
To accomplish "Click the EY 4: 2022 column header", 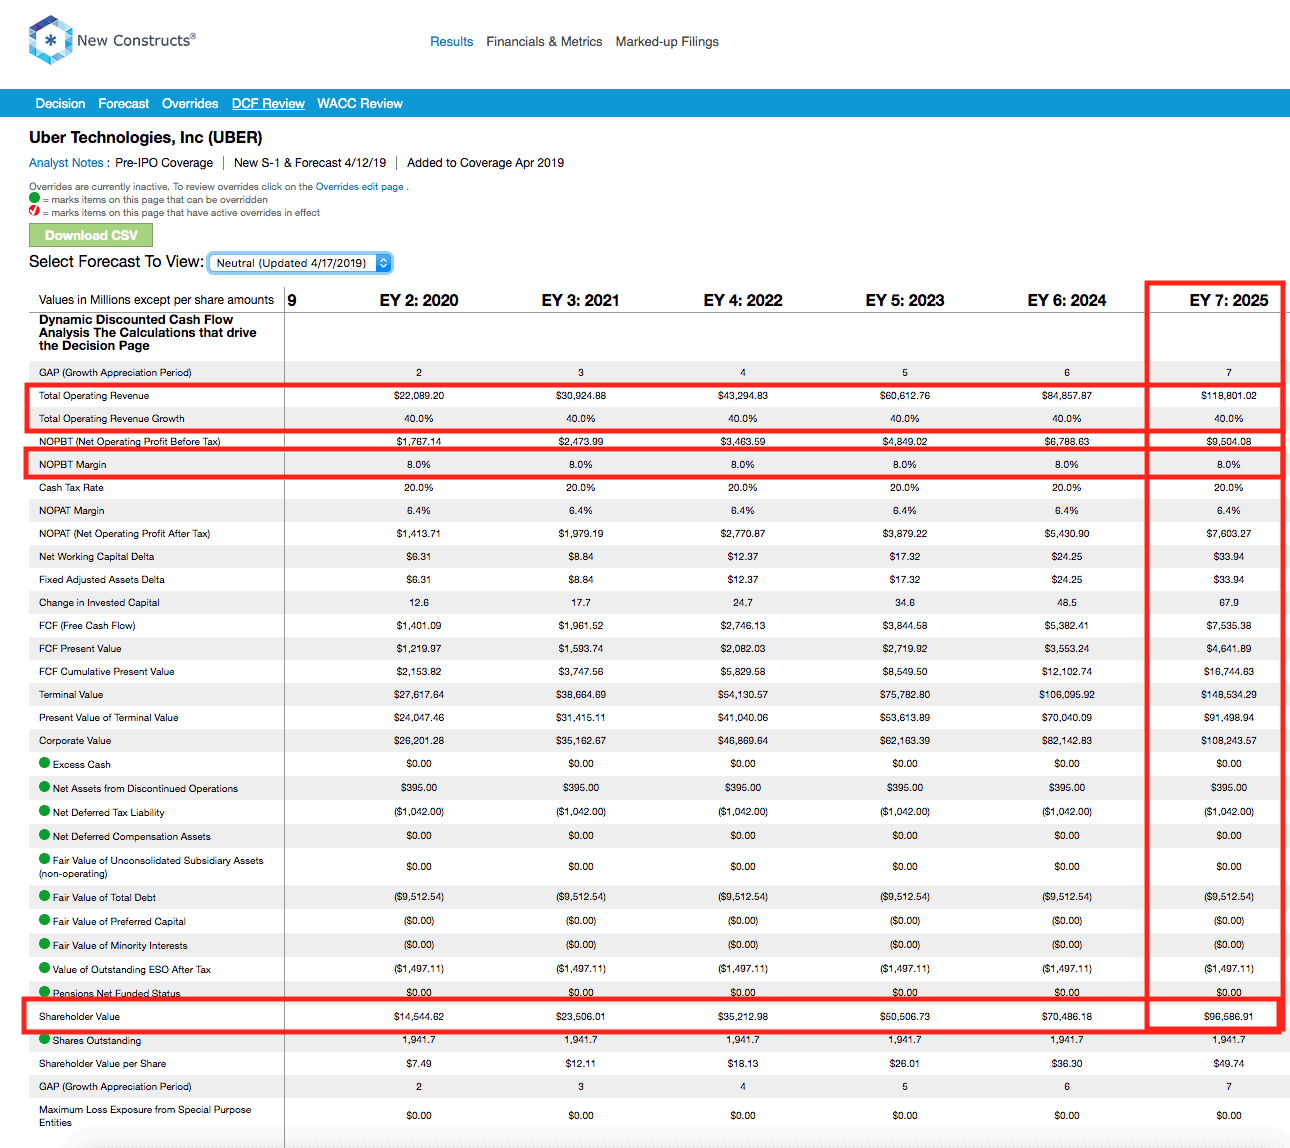I will [743, 300].
